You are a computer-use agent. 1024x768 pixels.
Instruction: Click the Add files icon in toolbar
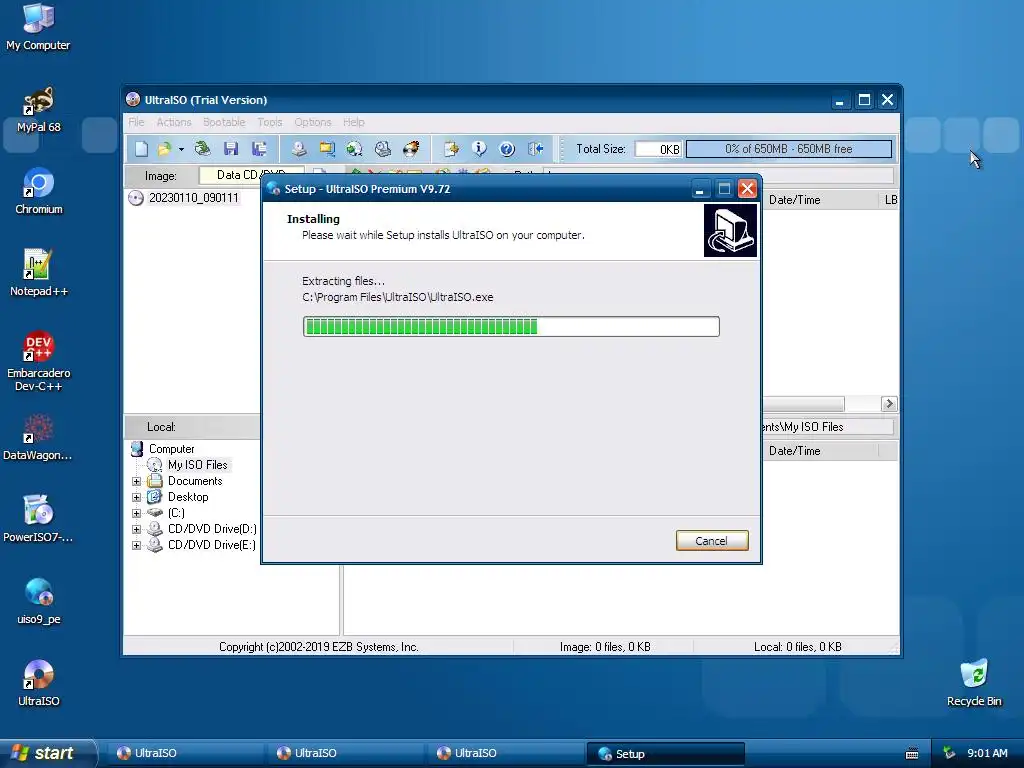(x=451, y=149)
